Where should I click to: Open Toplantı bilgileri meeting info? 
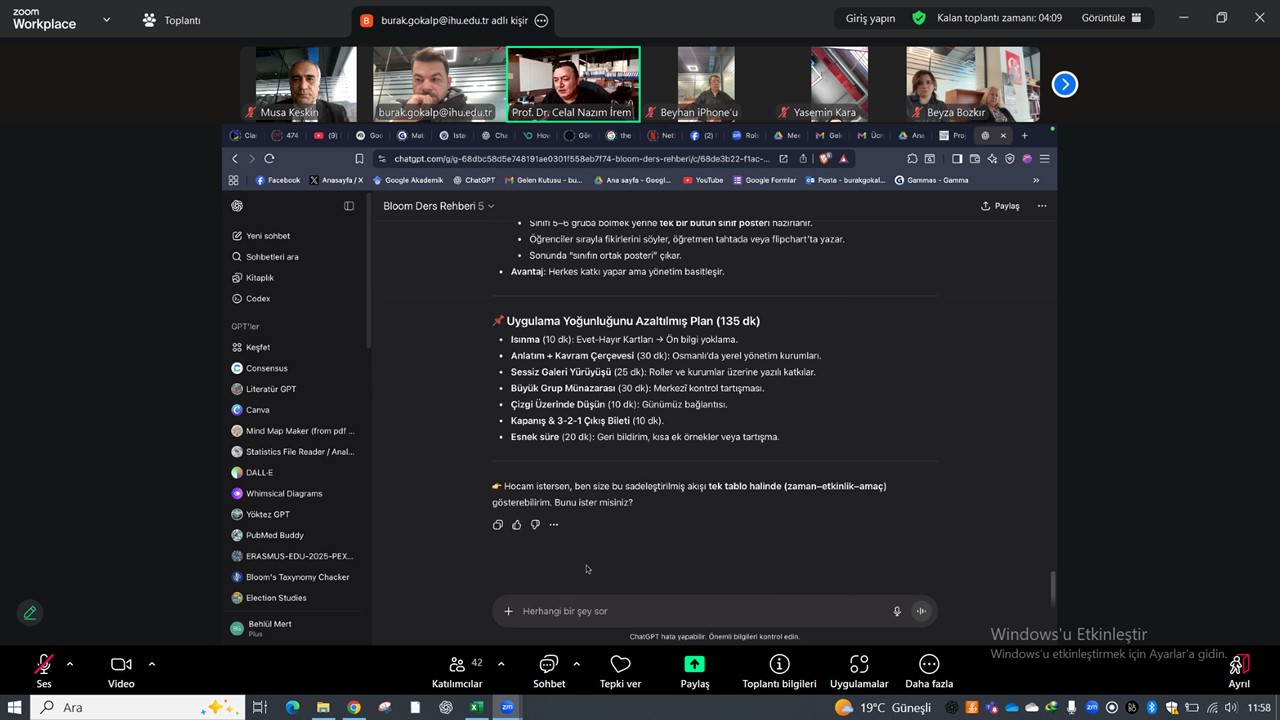(779, 671)
